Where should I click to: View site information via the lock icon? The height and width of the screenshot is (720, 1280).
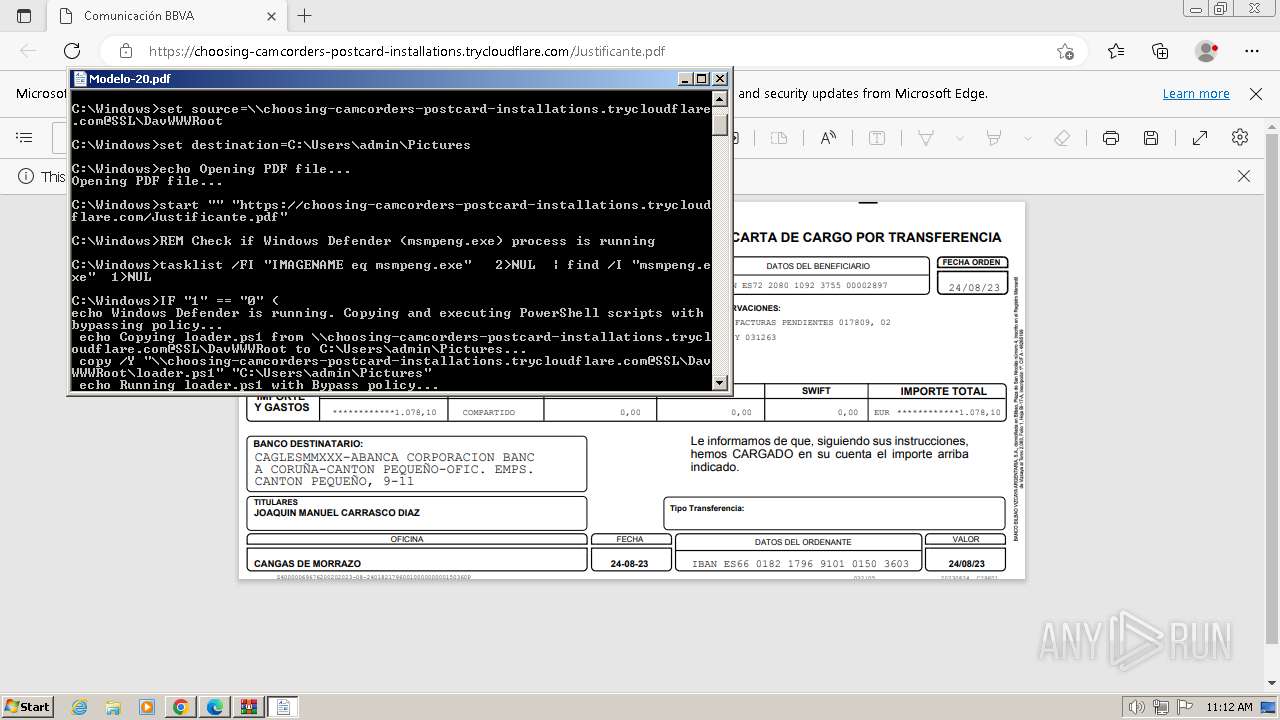126,51
